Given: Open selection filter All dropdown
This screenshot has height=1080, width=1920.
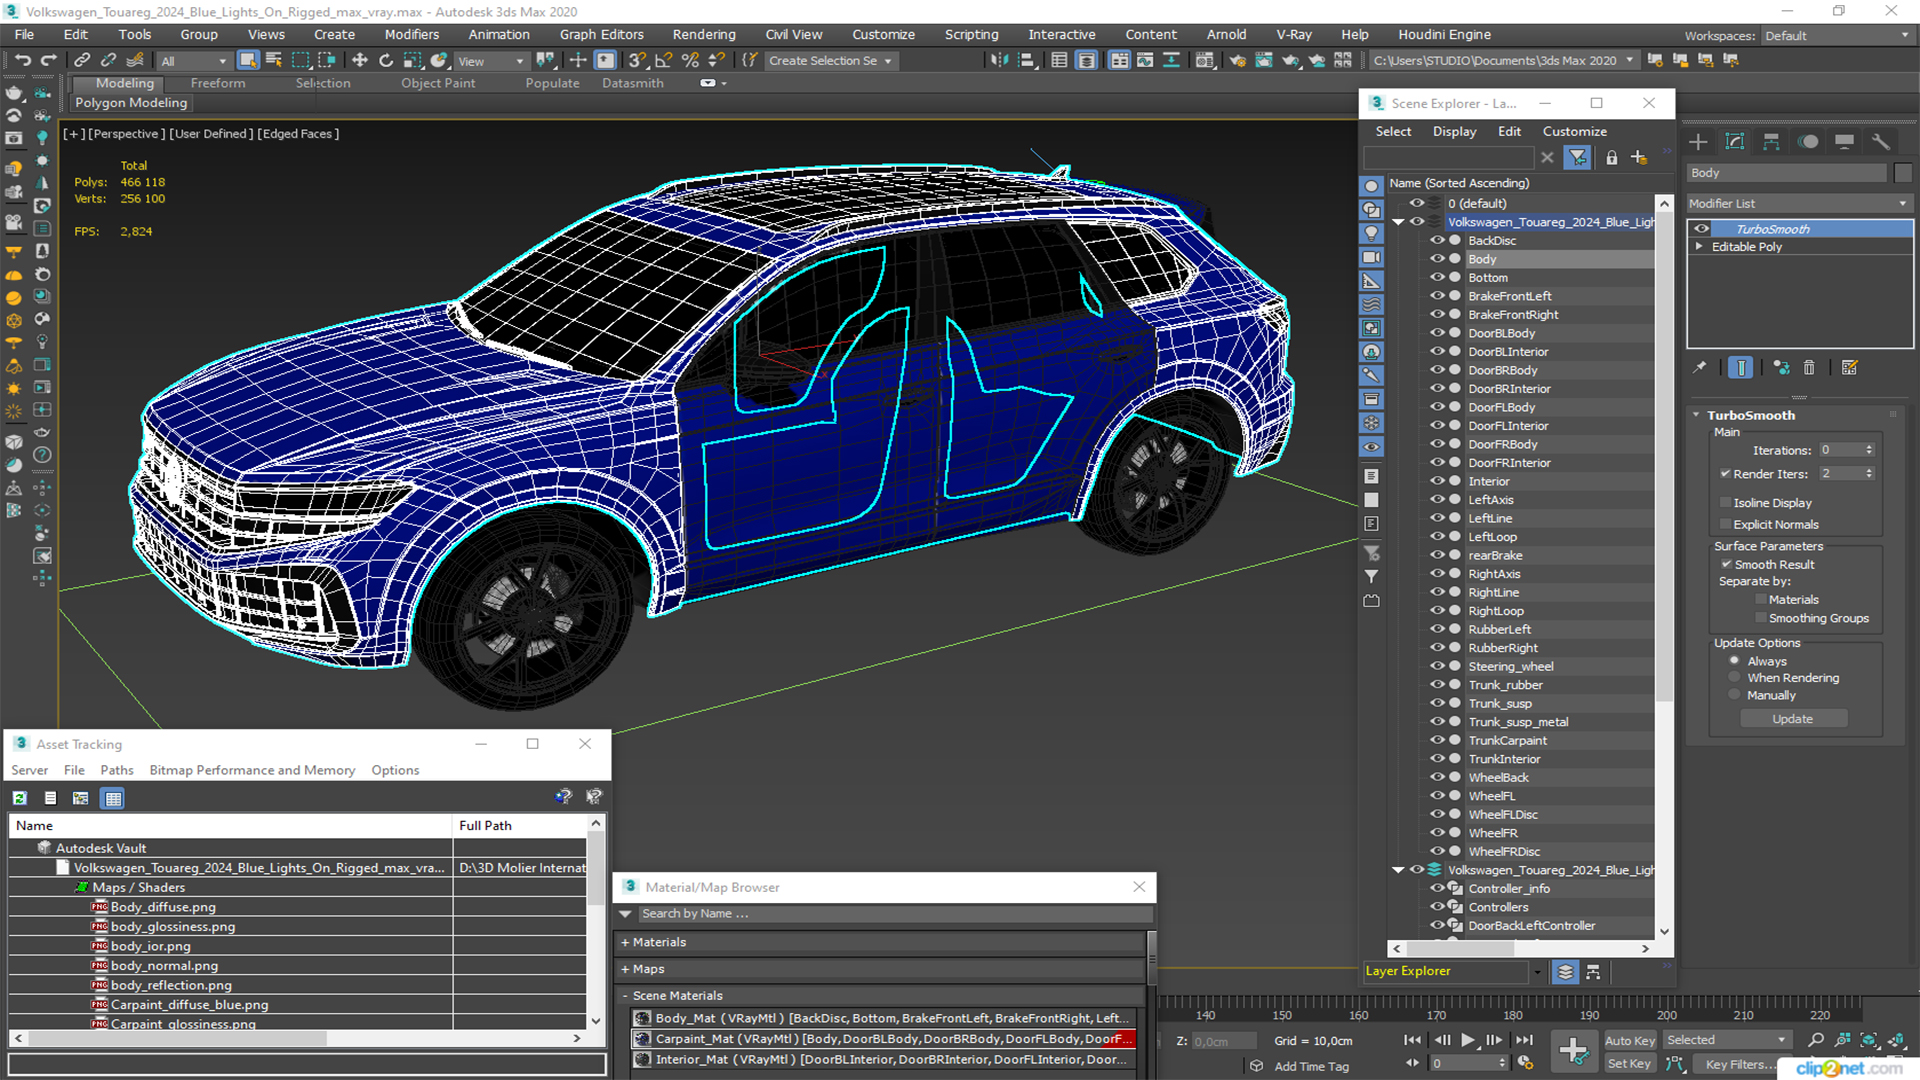Looking at the screenshot, I should tap(193, 61).
